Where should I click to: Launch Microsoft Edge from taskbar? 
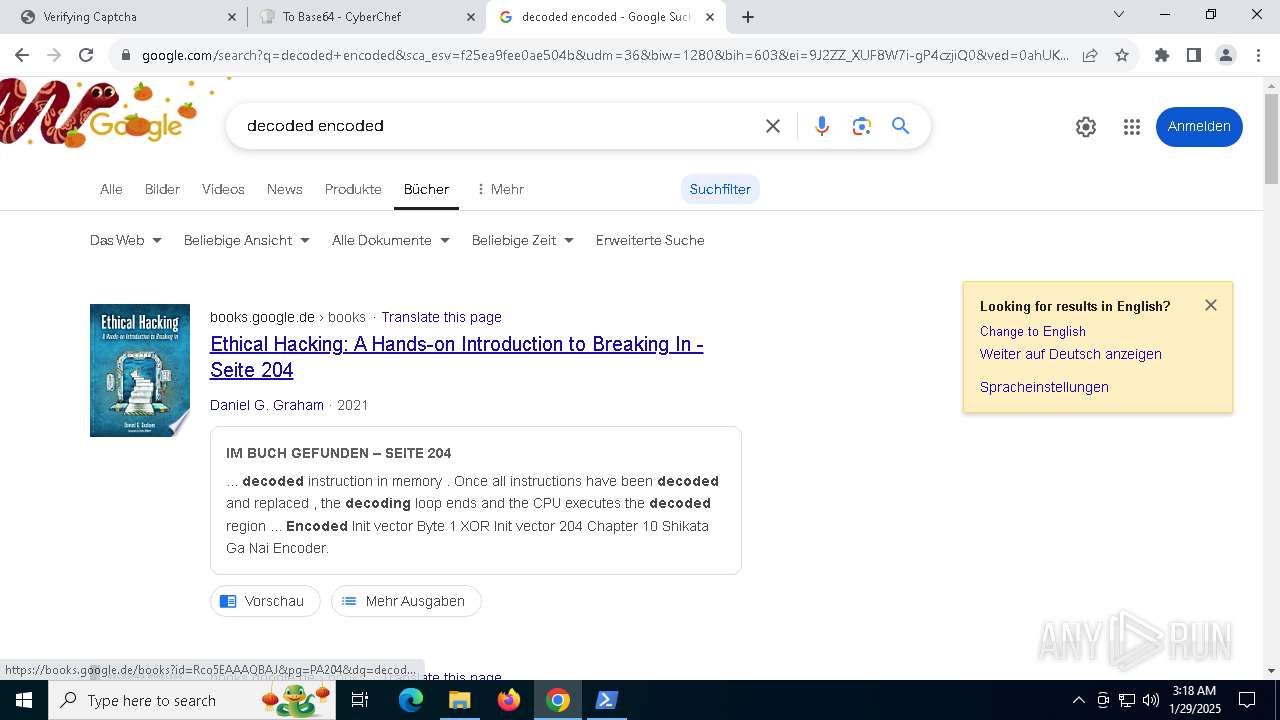click(411, 700)
